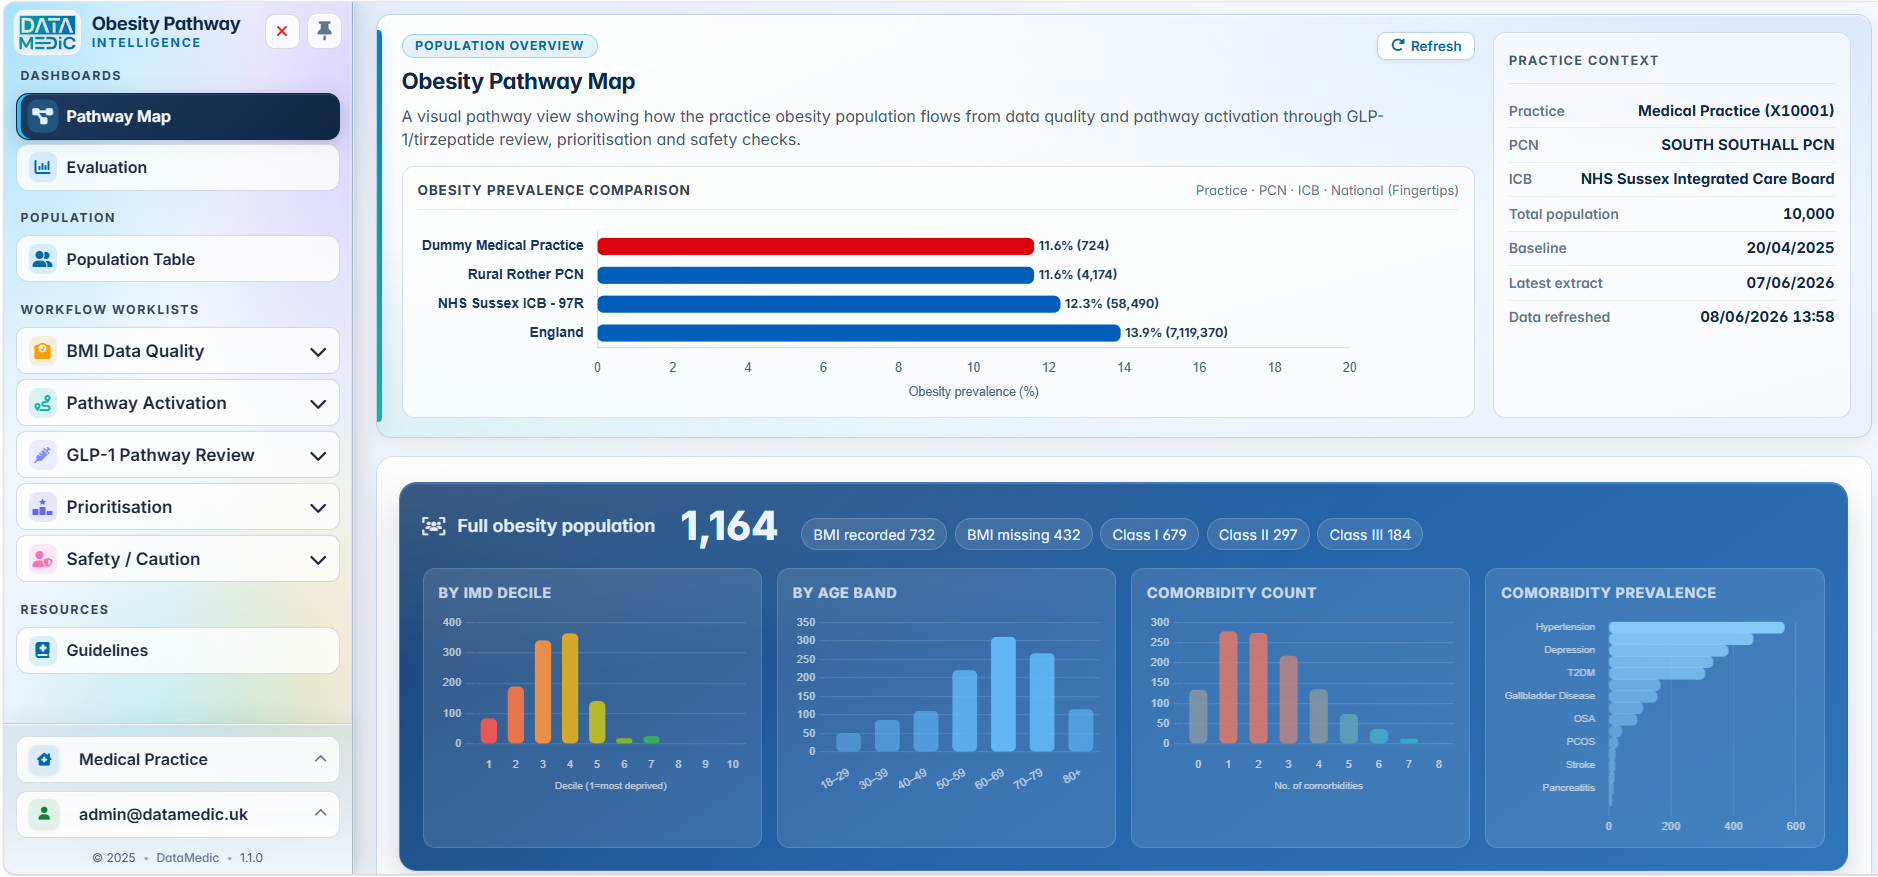1878x877 pixels.
Task: Click the Total population 10,000 value
Action: (1808, 214)
